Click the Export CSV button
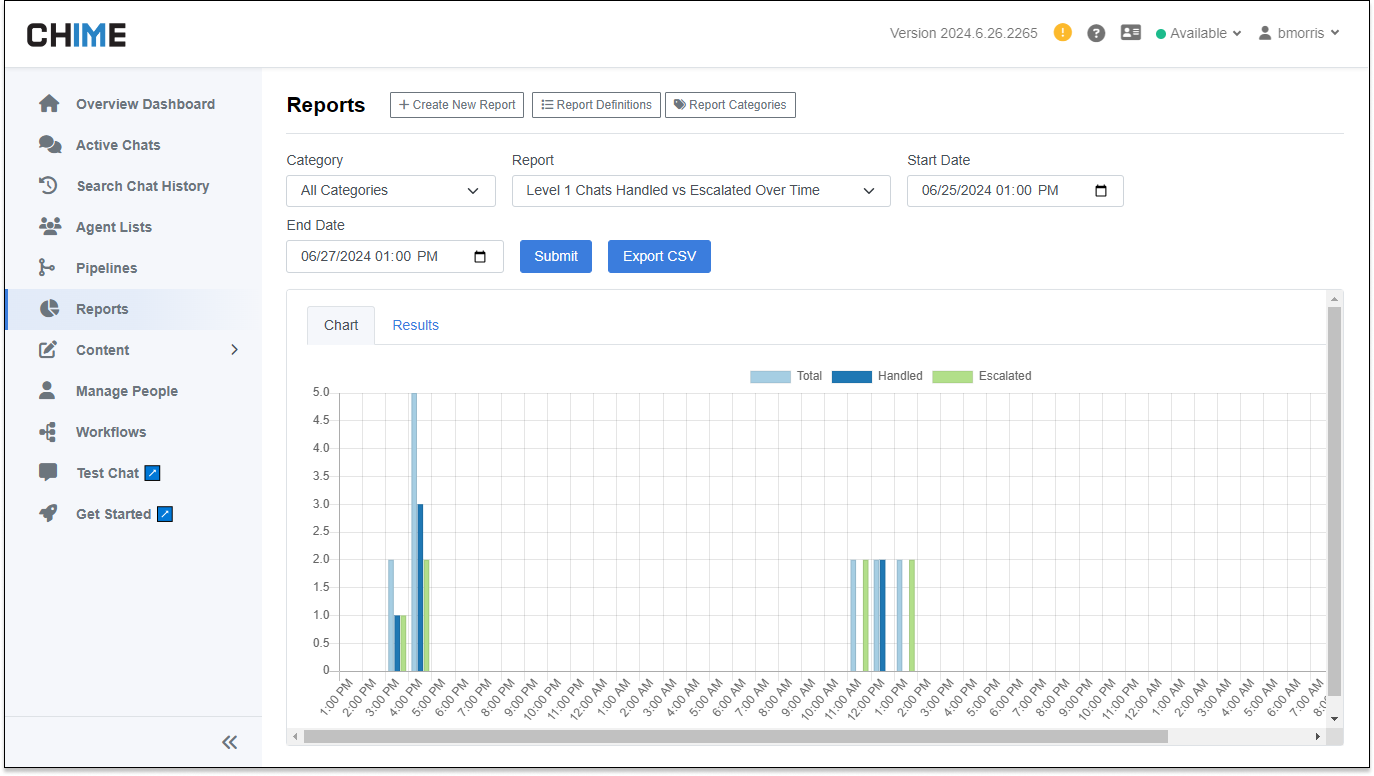Viewport: 1374px width, 776px height. tap(659, 256)
